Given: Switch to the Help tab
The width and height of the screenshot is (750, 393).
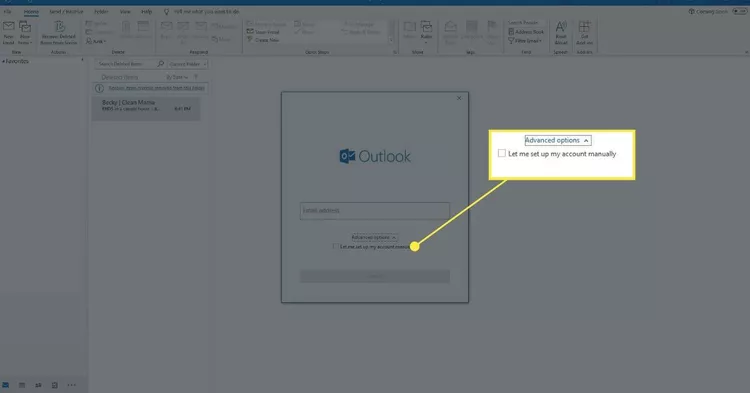Looking at the screenshot, I should pyautogui.click(x=146, y=11).
